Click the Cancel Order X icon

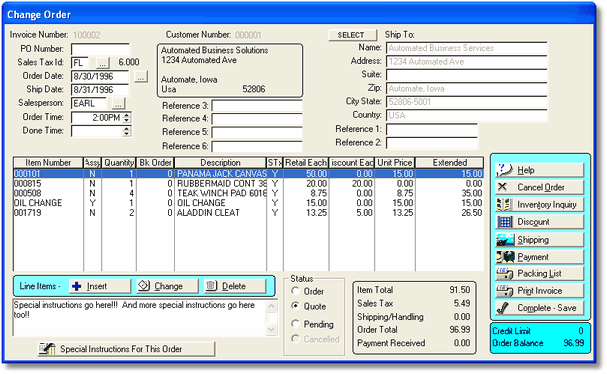point(502,187)
